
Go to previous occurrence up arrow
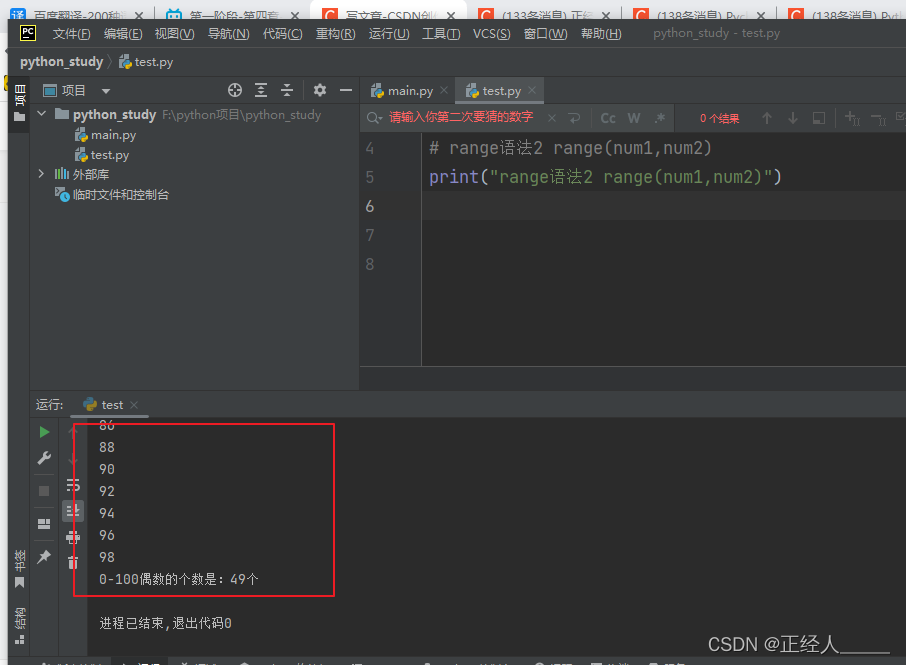pos(767,118)
